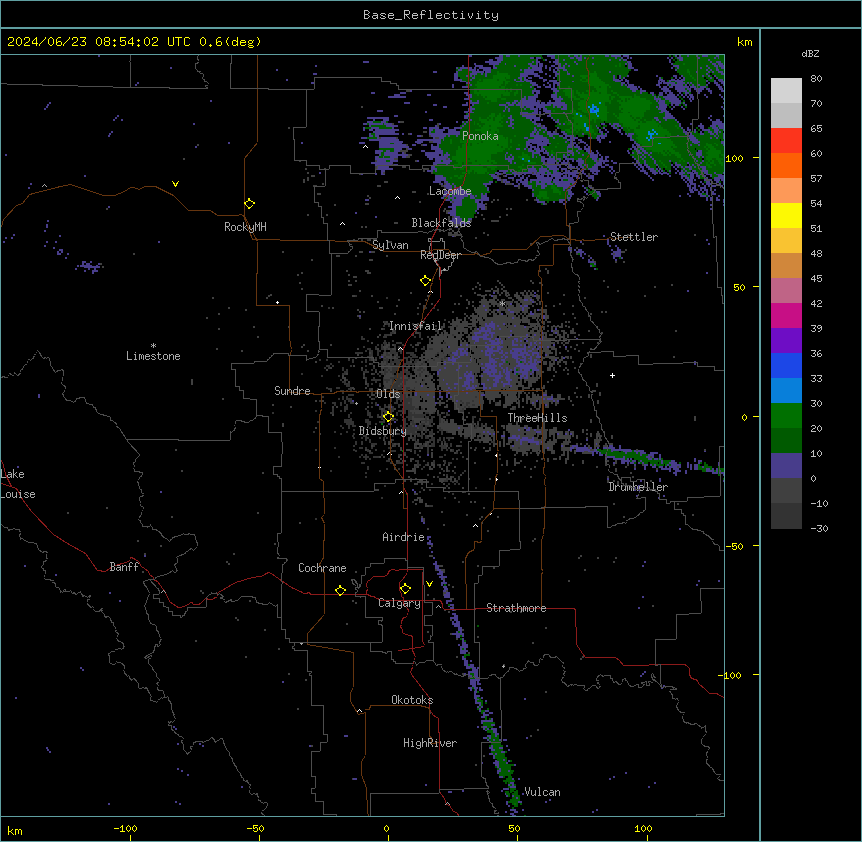Click the -30 value on the dBZ legend
This screenshot has height=842, width=862.
tap(819, 529)
